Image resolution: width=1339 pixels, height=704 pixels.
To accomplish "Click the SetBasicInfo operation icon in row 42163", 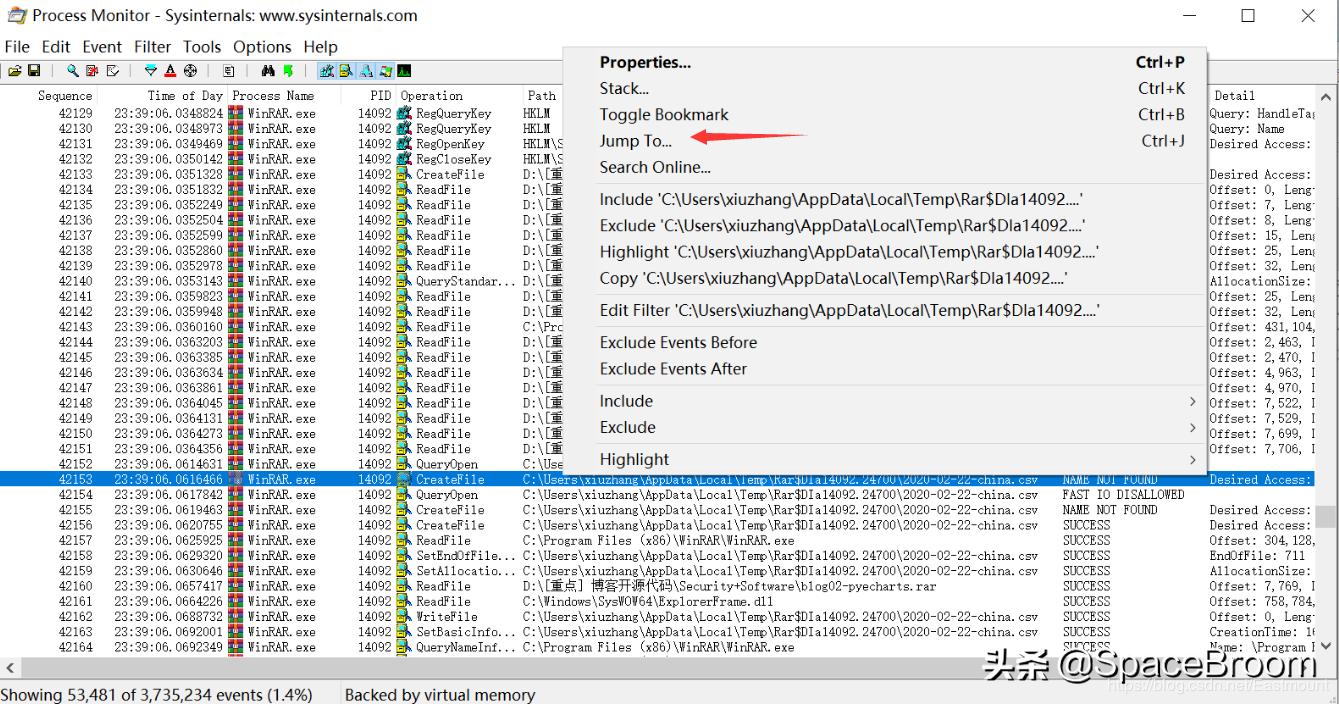I will point(404,632).
